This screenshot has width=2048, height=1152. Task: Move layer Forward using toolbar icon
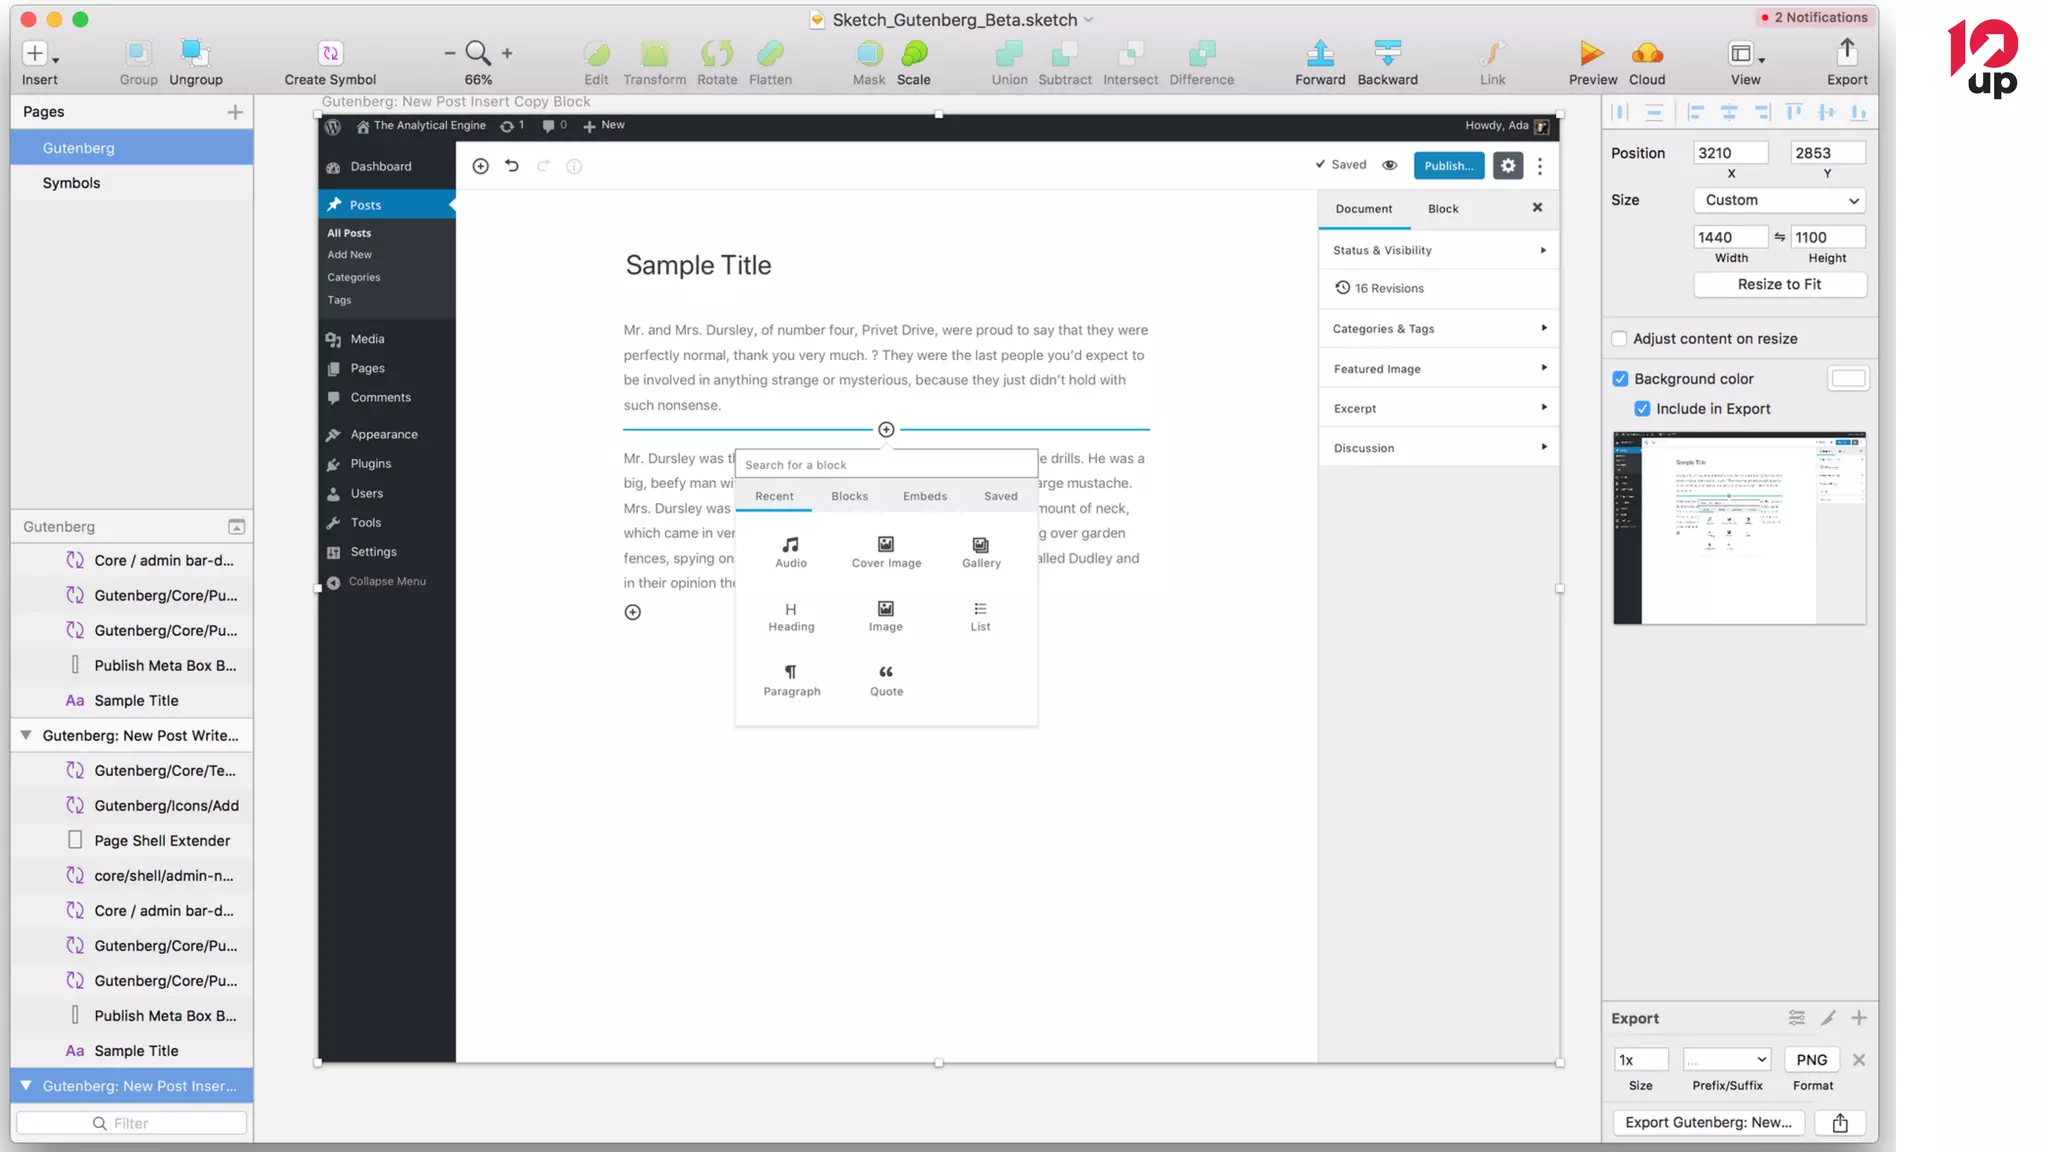point(1320,53)
